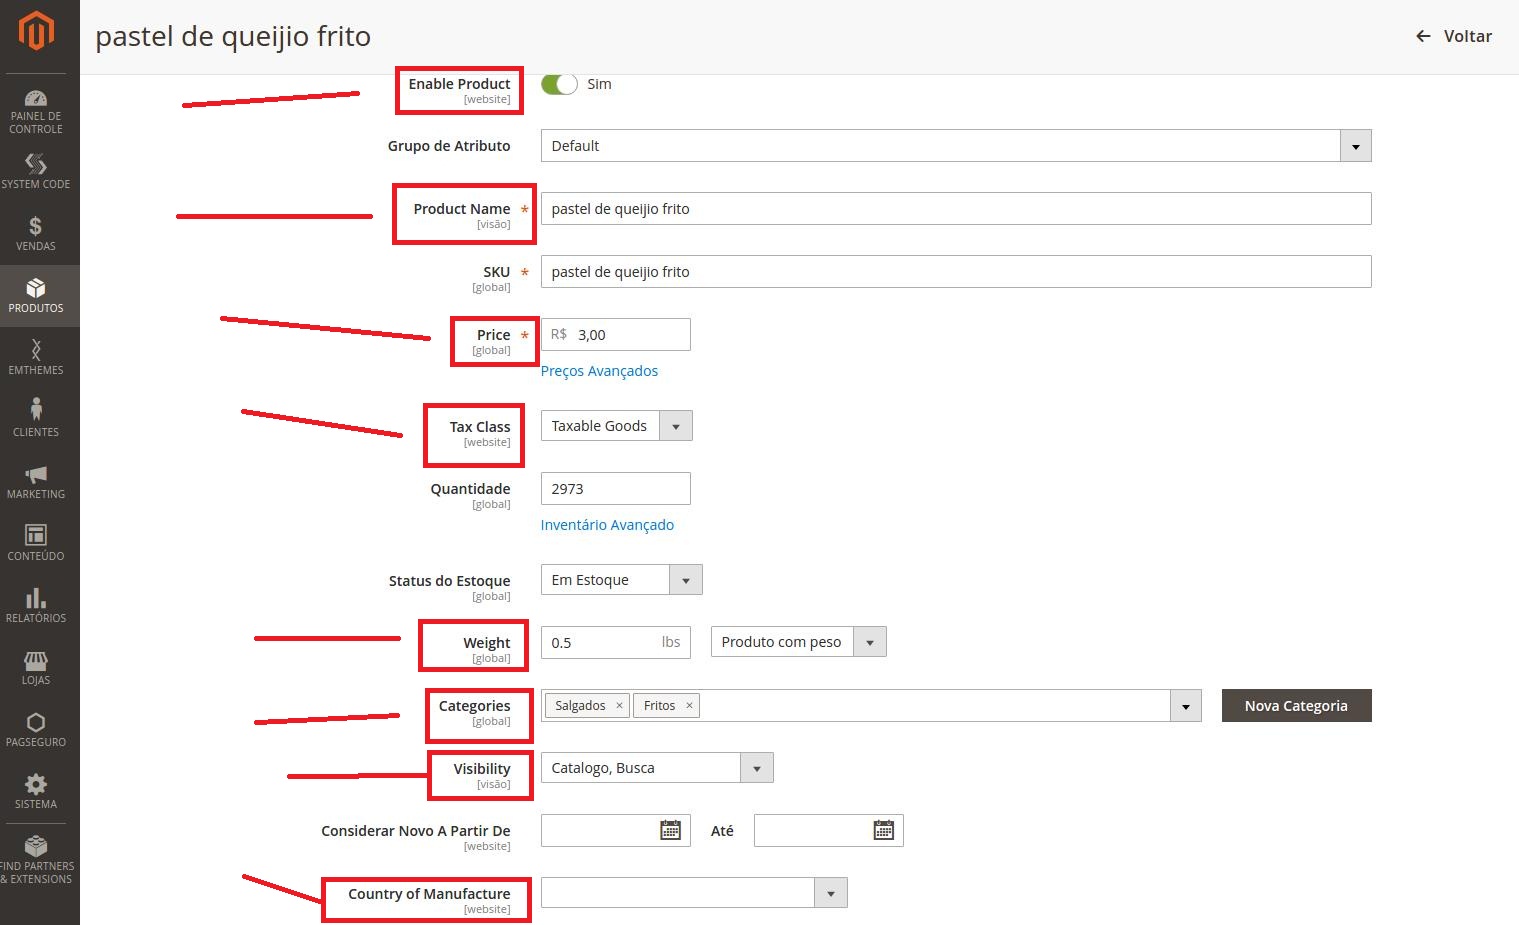
Task: Click the Magento logo icon
Action: point(36,31)
